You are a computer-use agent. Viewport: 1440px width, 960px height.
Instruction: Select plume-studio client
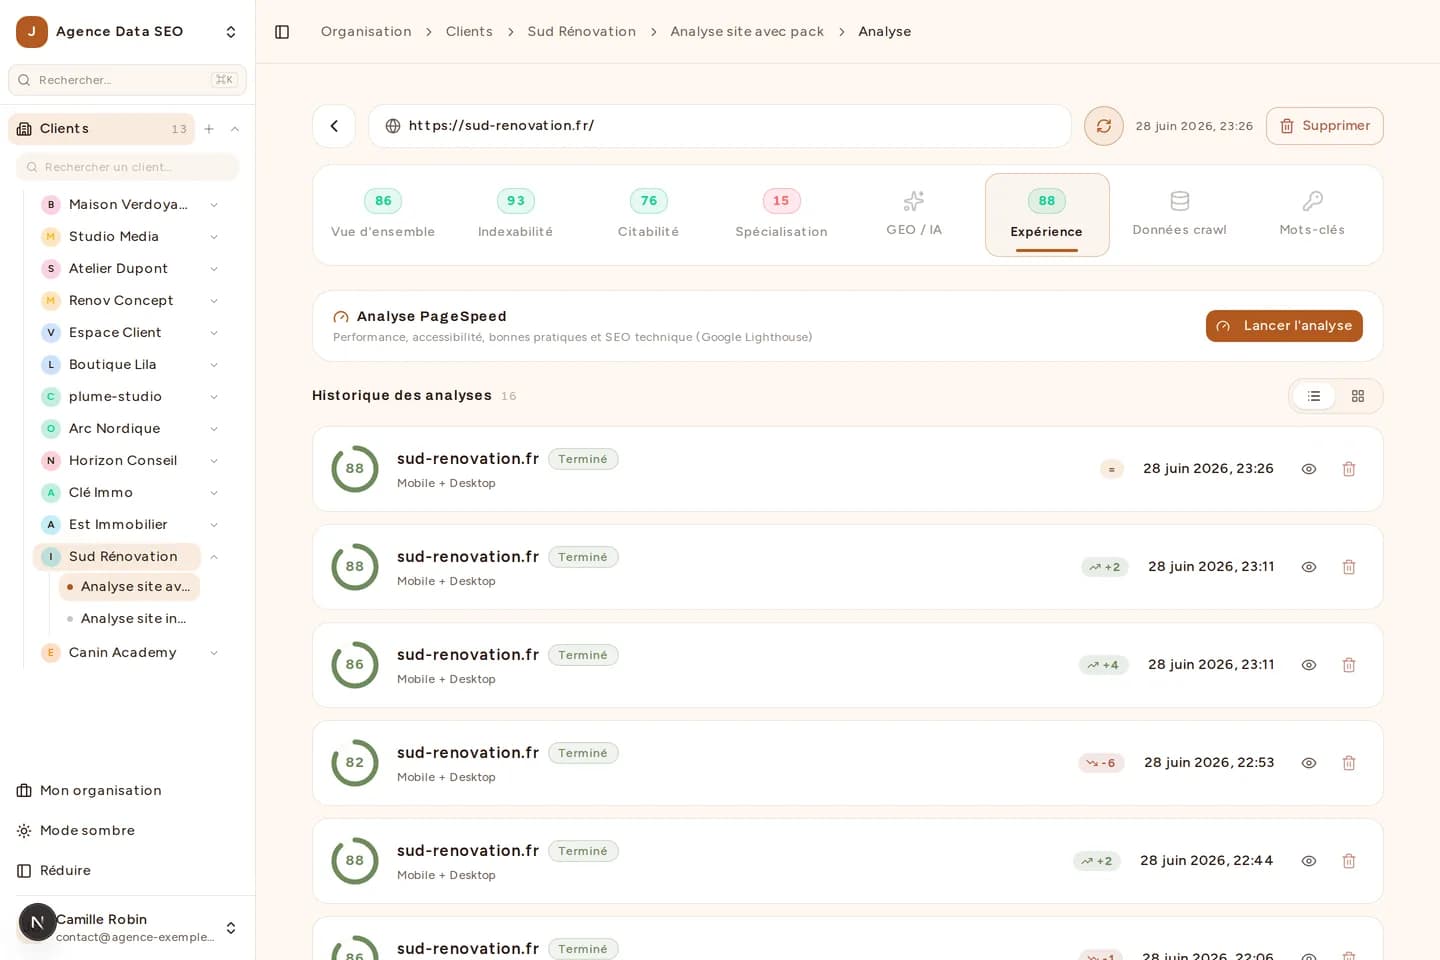click(115, 397)
